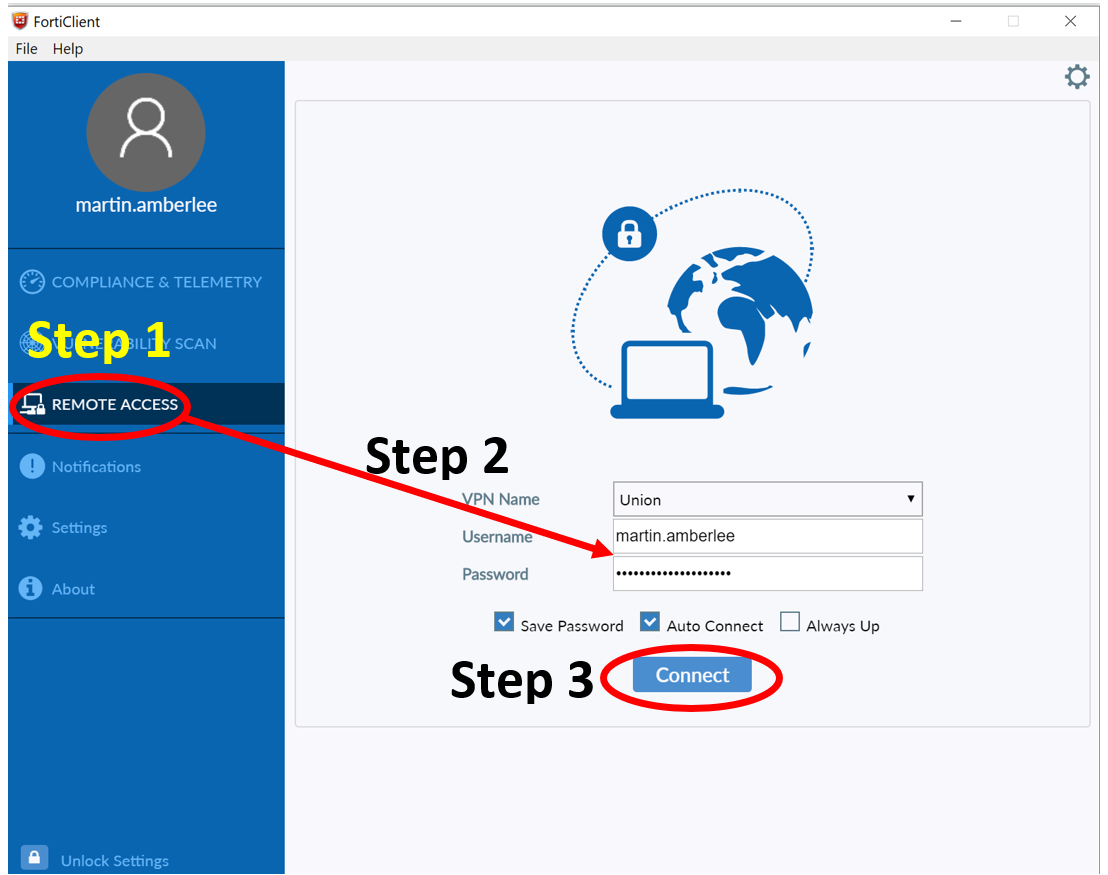Enable the Save Password checkbox
The image size is (1108, 875).
(504, 621)
